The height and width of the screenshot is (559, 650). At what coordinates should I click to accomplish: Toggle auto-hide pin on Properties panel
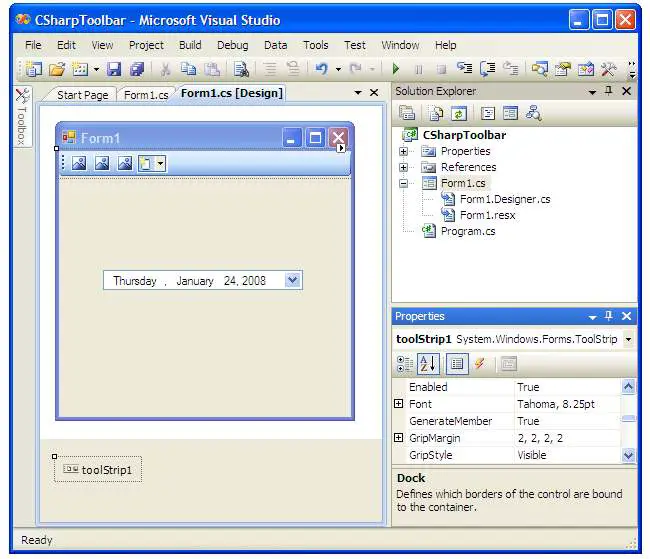(609, 316)
